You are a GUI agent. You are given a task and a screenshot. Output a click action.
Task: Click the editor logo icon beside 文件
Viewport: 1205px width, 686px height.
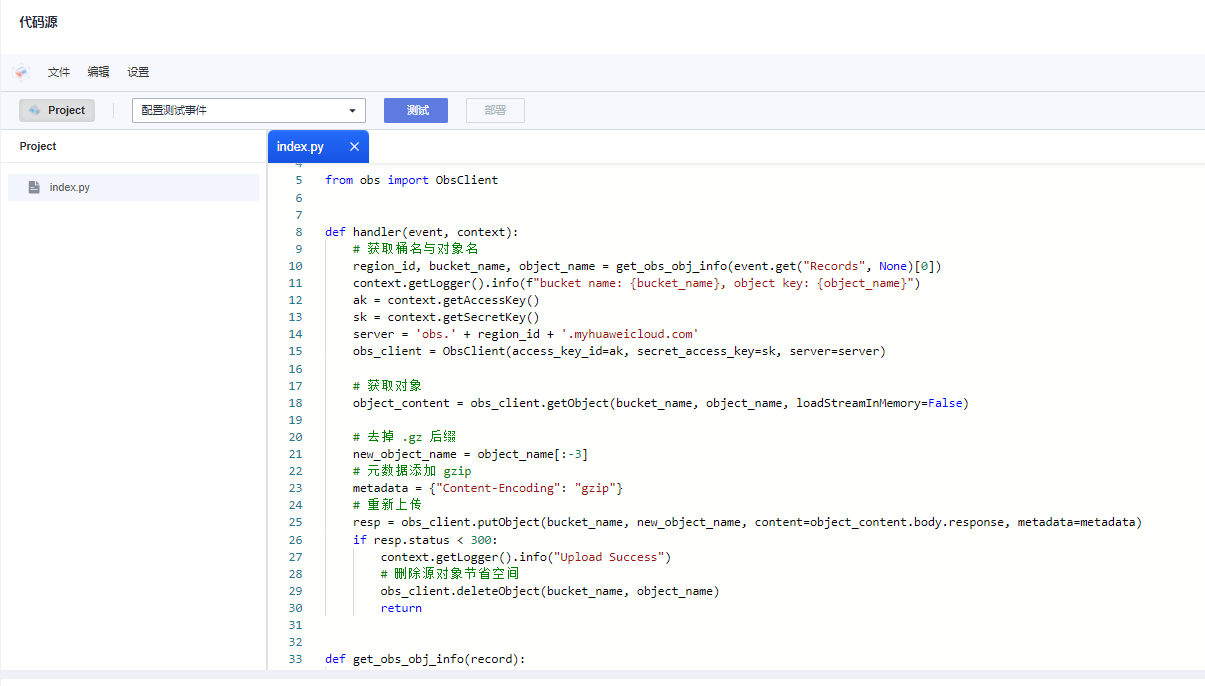[21, 72]
